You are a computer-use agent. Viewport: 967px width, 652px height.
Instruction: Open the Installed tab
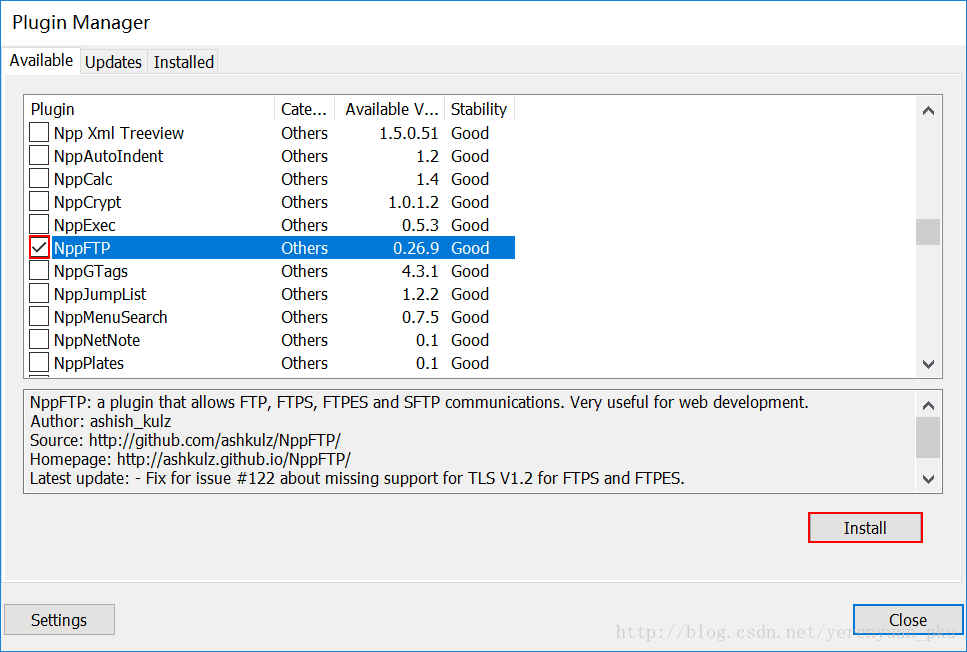(x=183, y=62)
